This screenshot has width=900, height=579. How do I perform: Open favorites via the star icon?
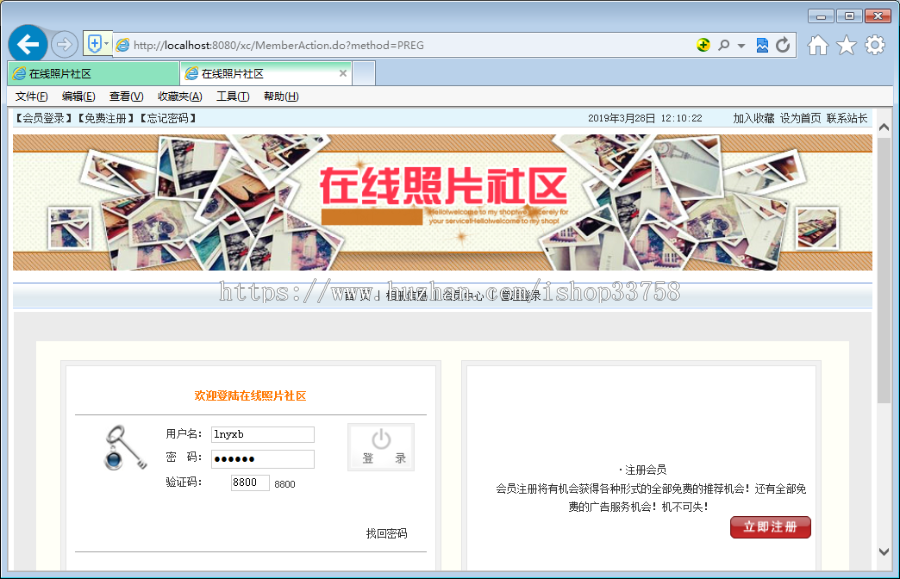[x=845, y=45]
